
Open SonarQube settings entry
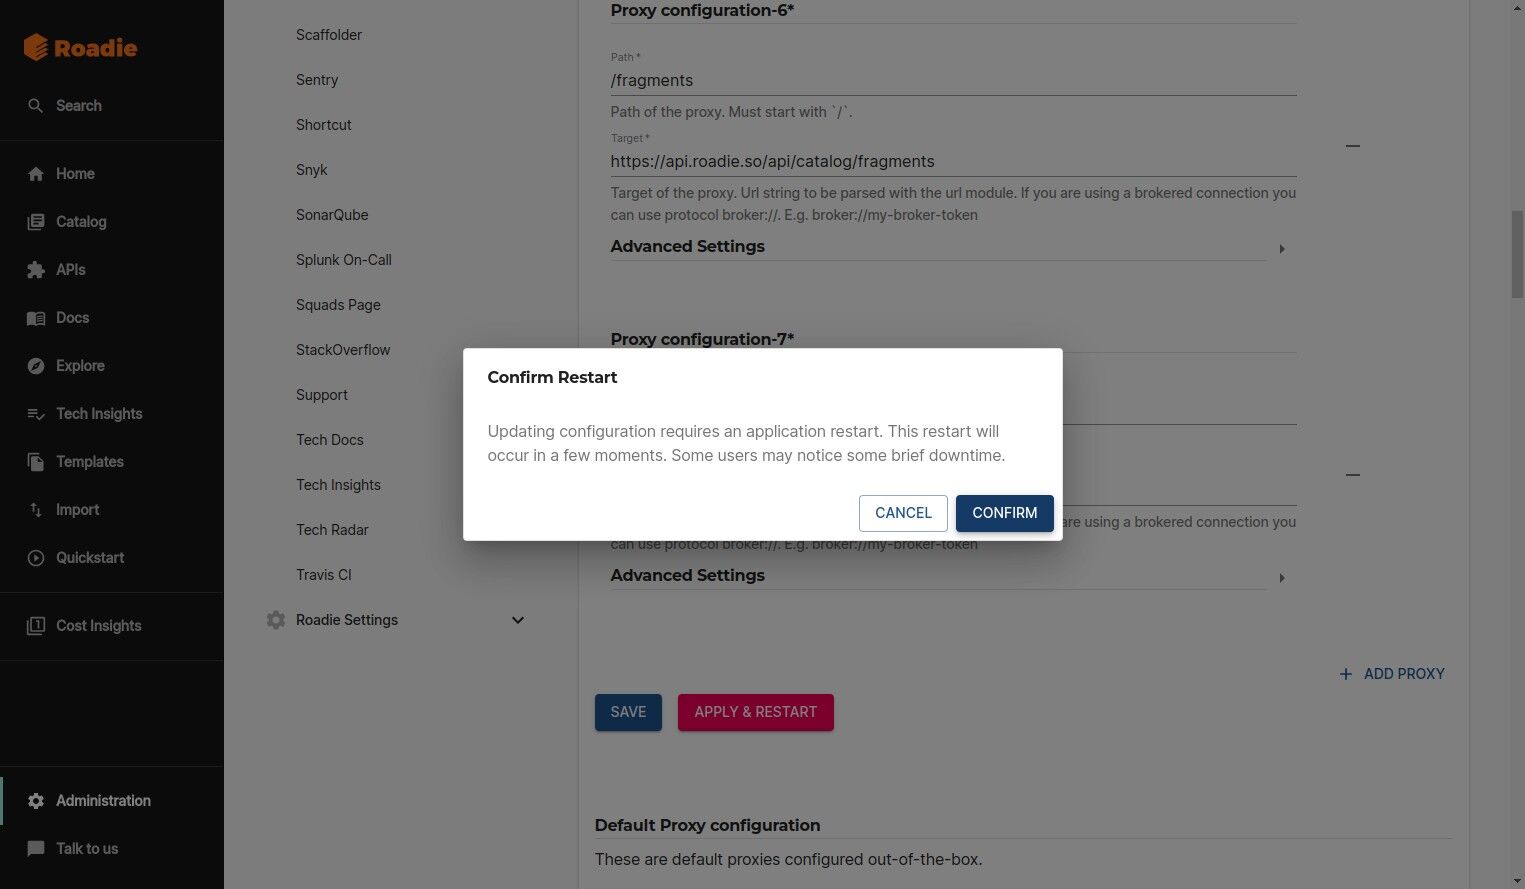point(332,215)
